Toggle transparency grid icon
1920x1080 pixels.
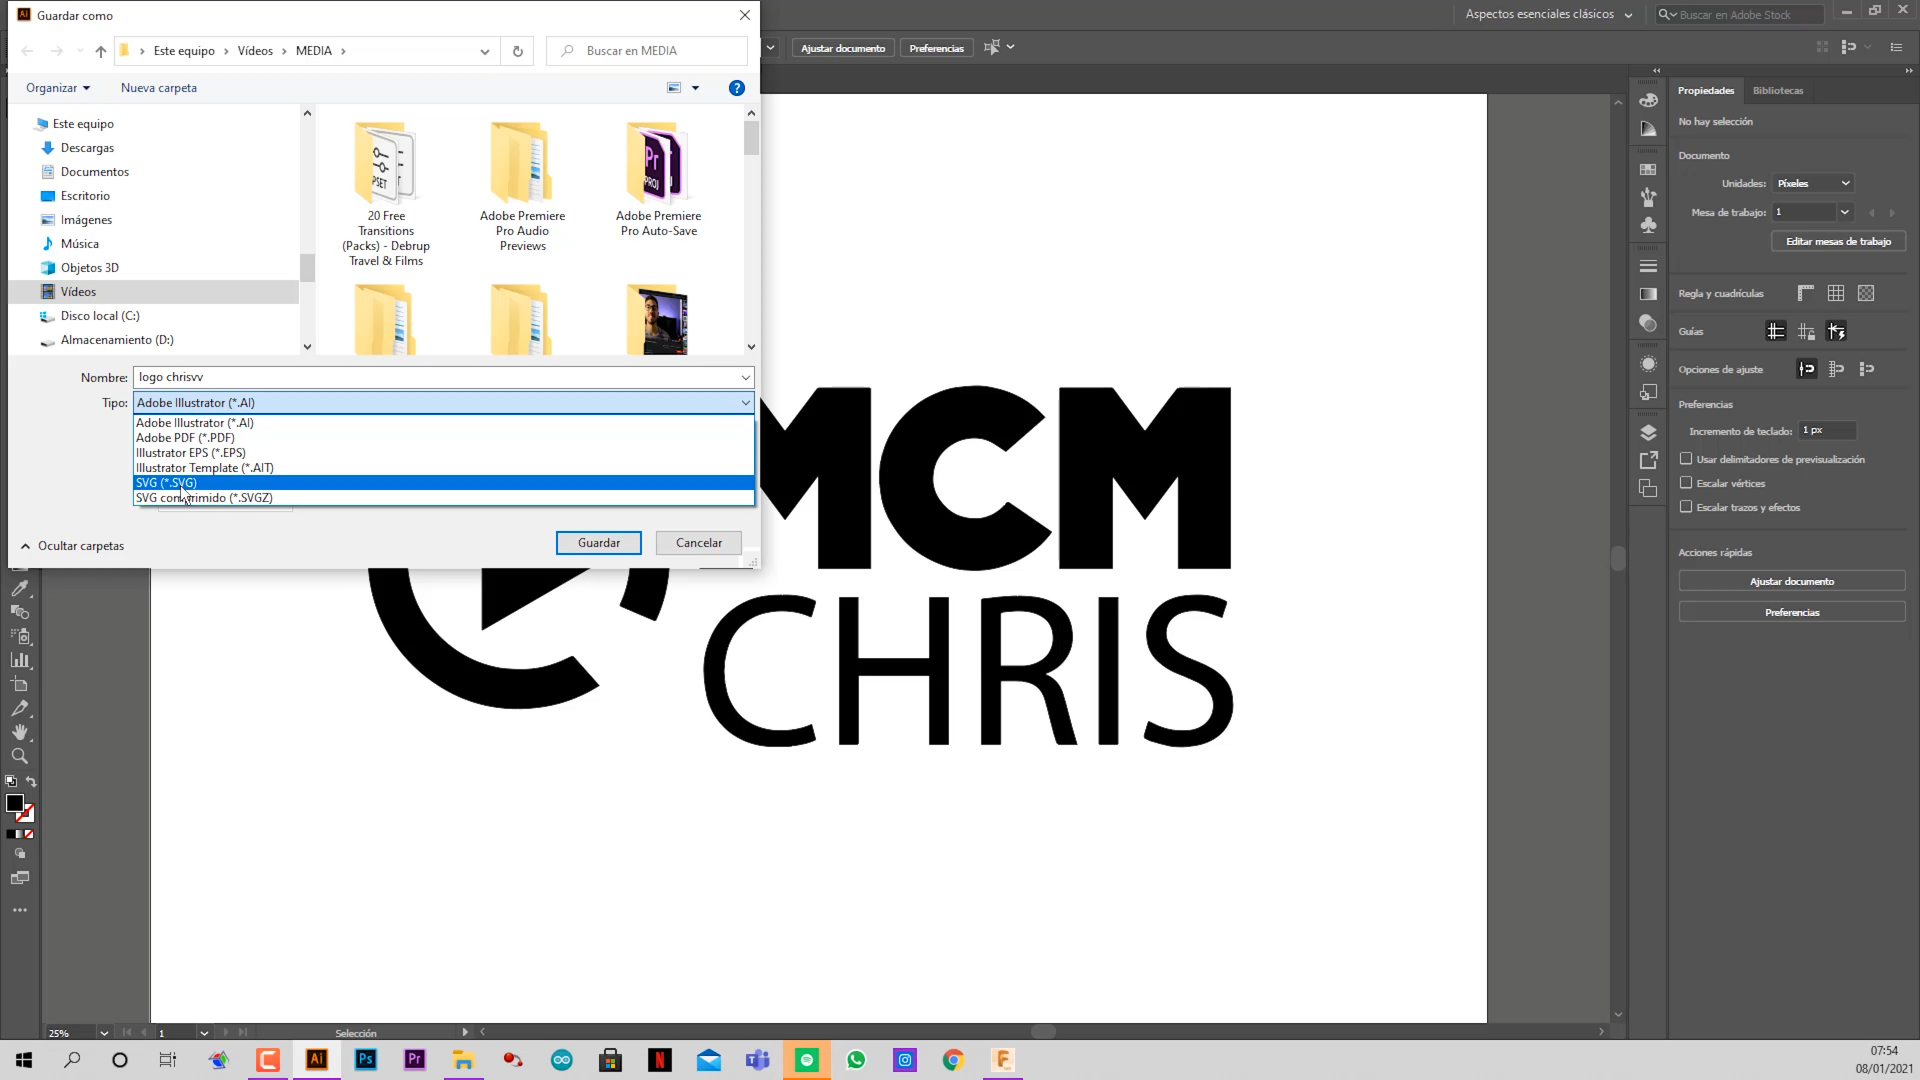1865,293
